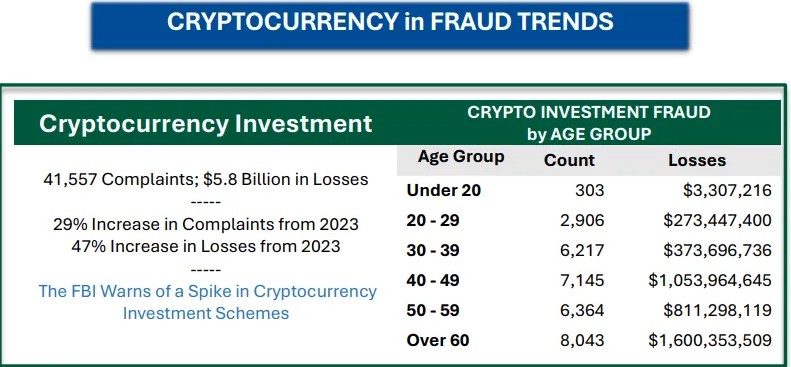
Task: Open the FBI Warns of a Spike link
Action: click(207, 302)
